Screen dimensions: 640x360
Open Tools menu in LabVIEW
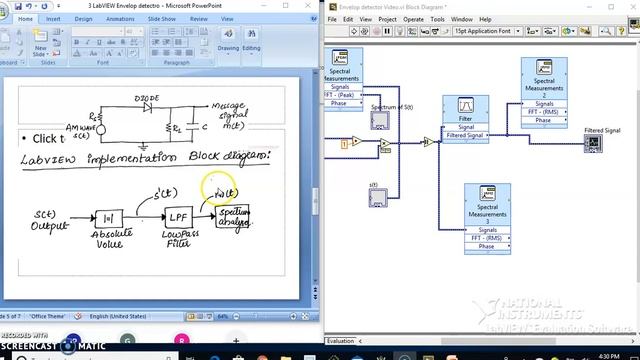437,19
